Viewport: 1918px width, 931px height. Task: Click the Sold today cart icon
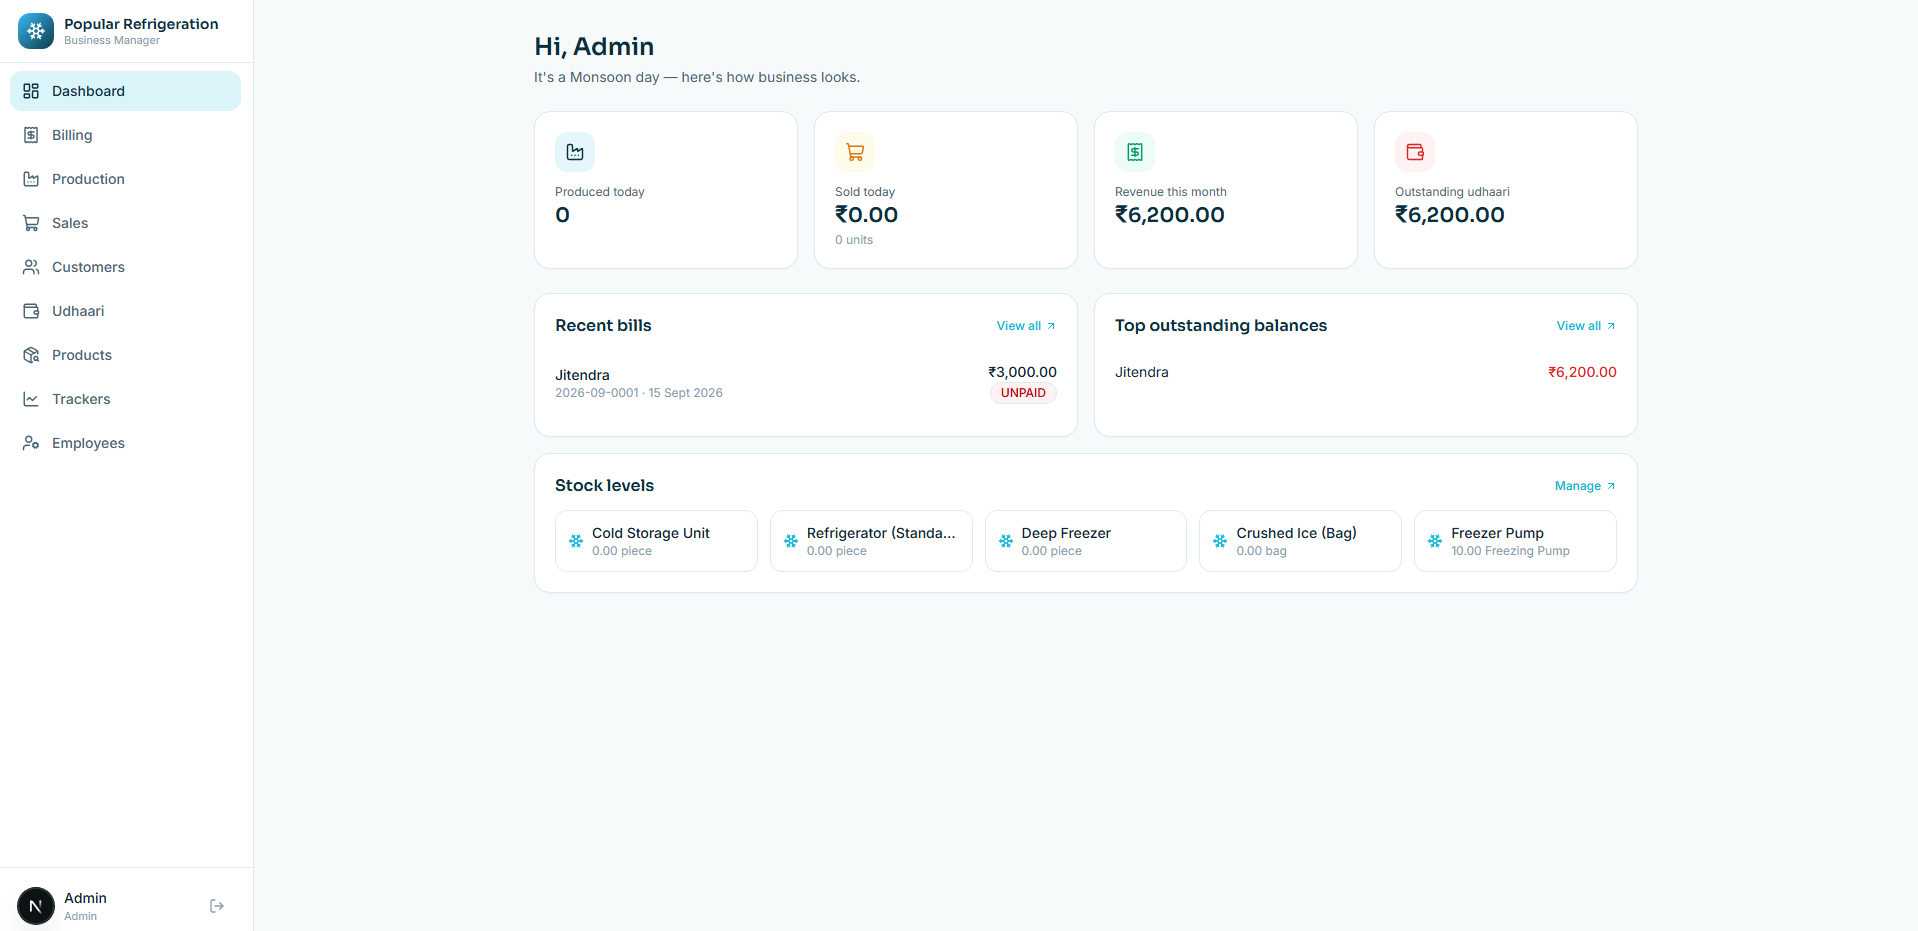[x=855, y=152]
